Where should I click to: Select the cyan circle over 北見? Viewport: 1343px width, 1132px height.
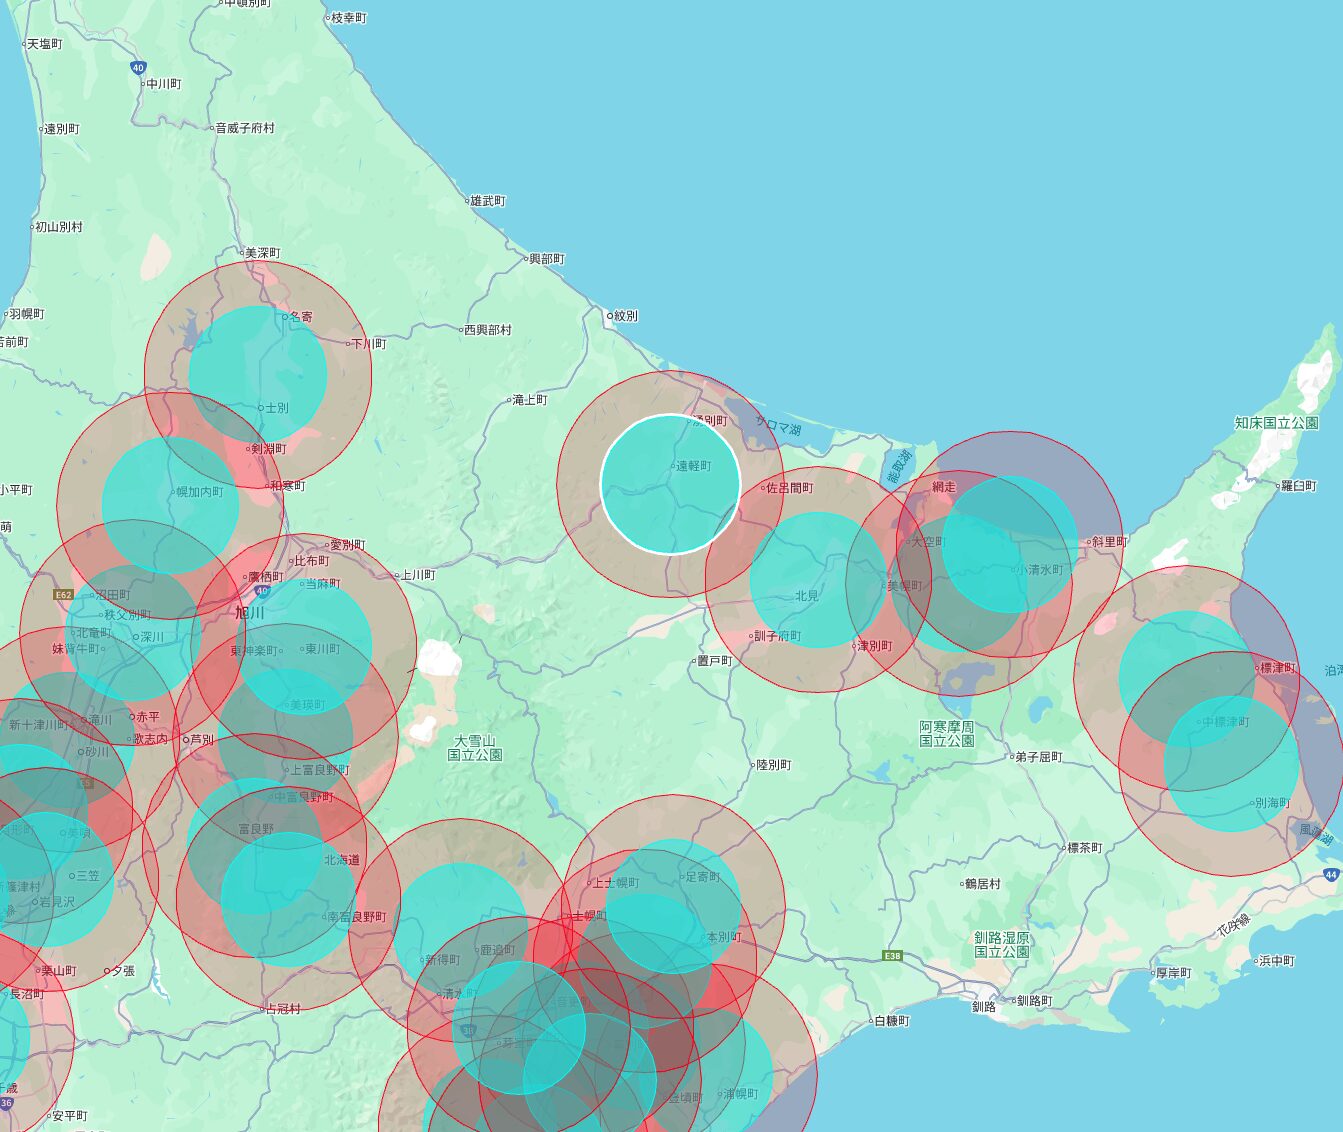[818, 580]
